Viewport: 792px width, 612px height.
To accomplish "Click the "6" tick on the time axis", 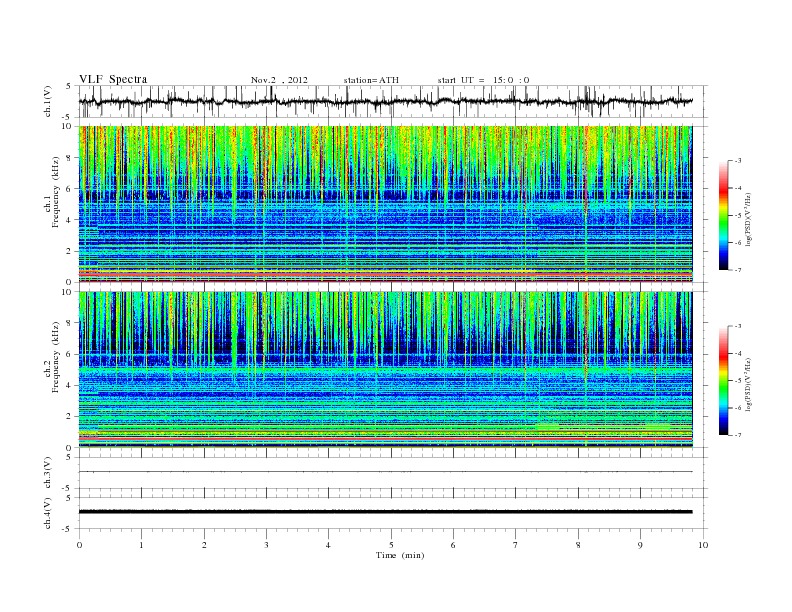I will [453, 545].
